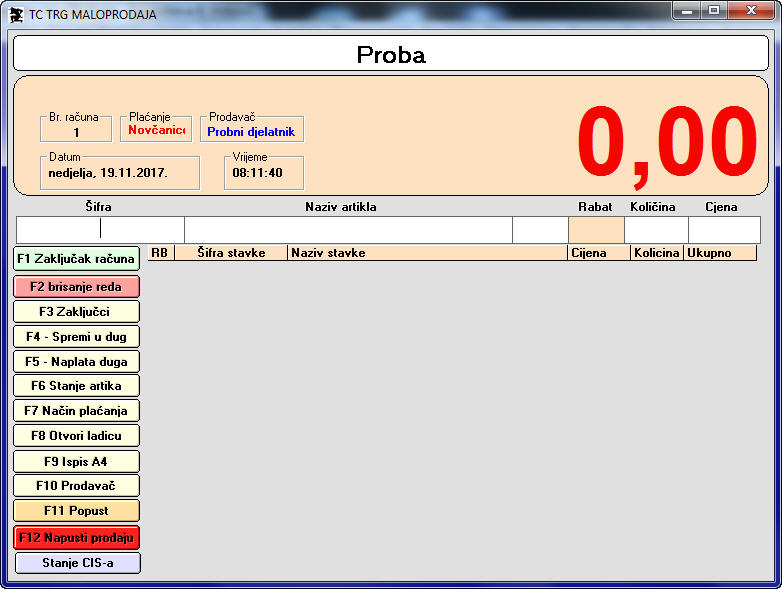Exit sale using F12 Napusti prodaju
The height and width of the screenshot is (589, 782).
click(x=76, y=538)
